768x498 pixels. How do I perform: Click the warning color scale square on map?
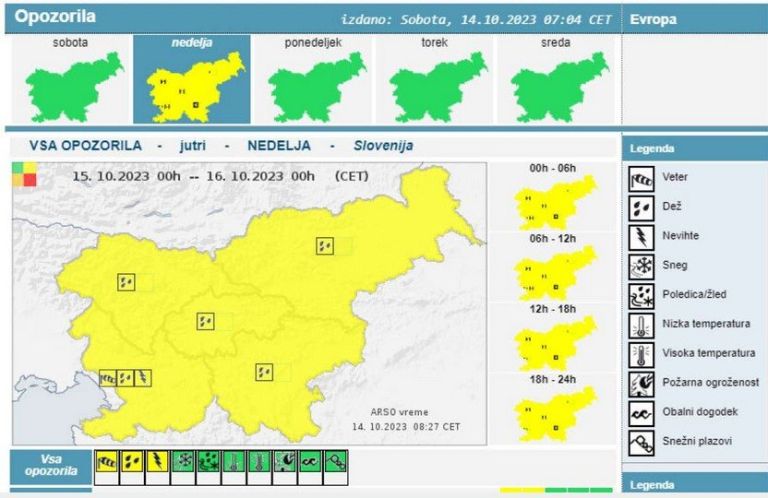[23, 174]
